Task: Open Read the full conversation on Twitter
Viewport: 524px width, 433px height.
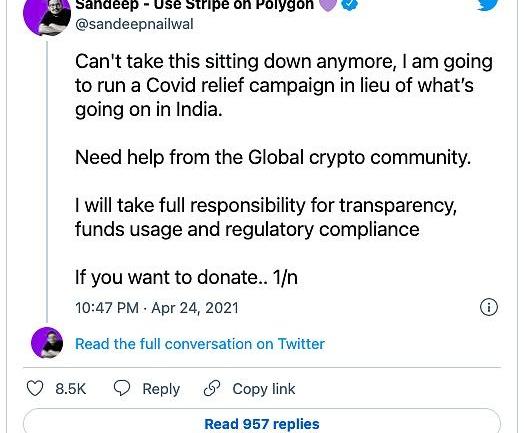Action: (x=200, y=344)
